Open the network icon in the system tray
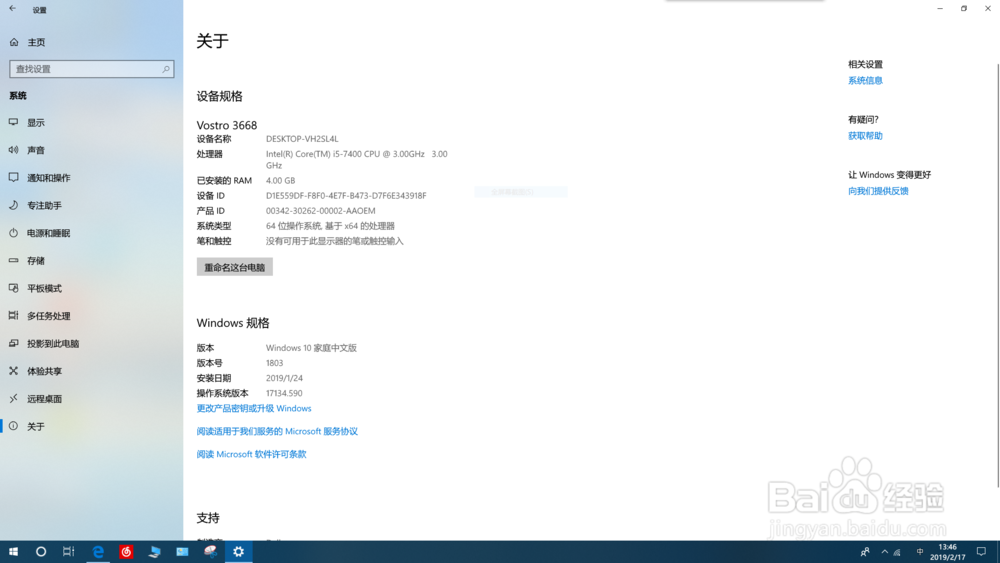 [897, 552]
